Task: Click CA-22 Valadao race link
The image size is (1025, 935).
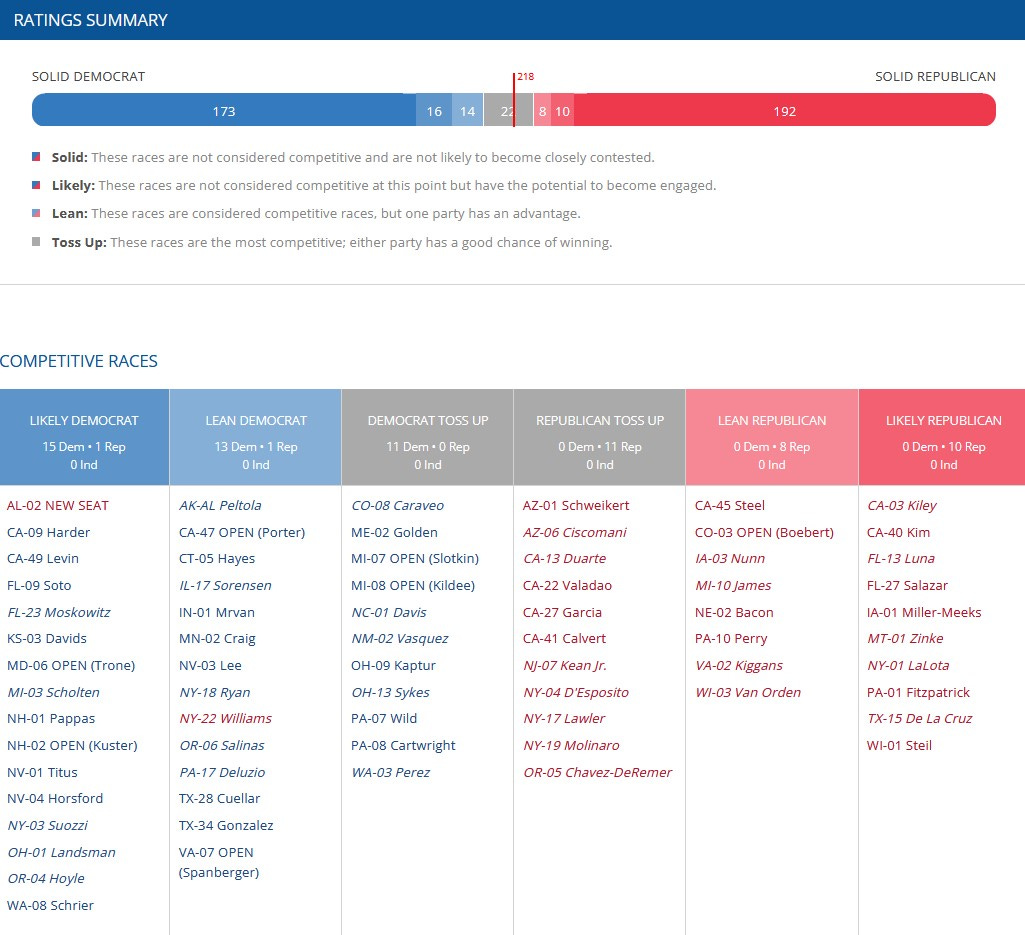Action: point(567,585)
